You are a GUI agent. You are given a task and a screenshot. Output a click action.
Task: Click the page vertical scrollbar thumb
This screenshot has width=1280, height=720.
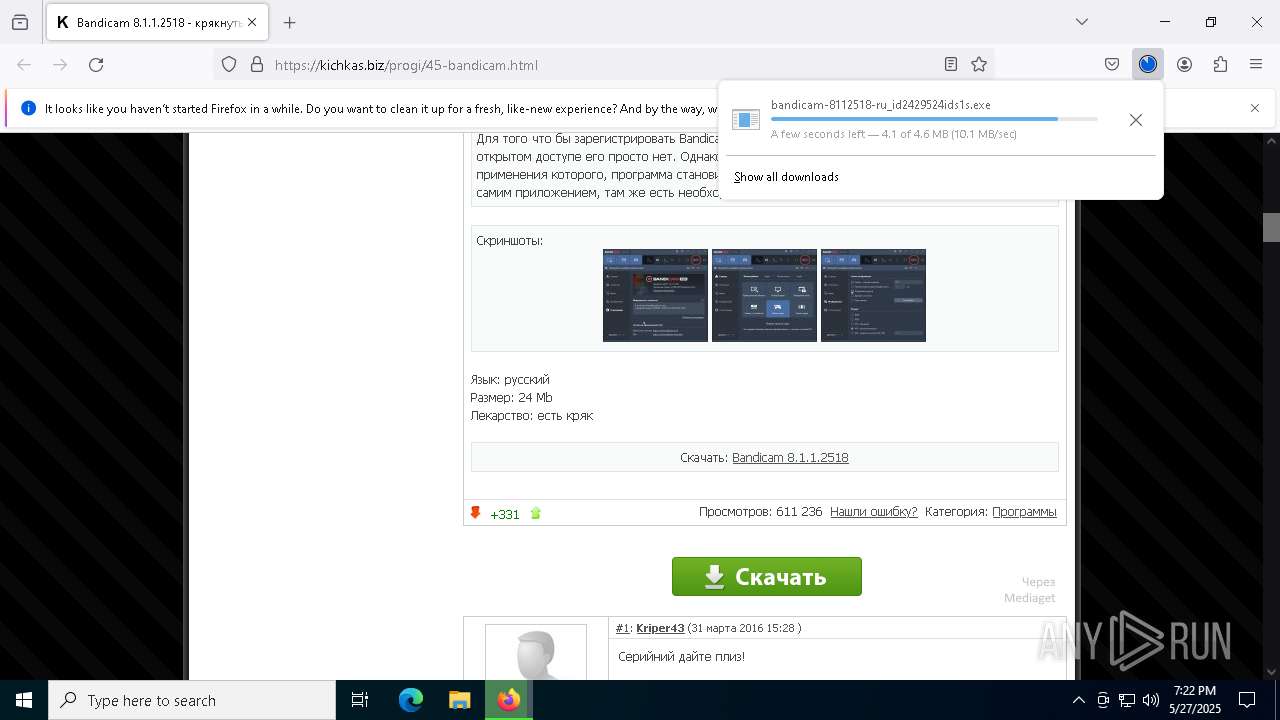(1271, 227)
